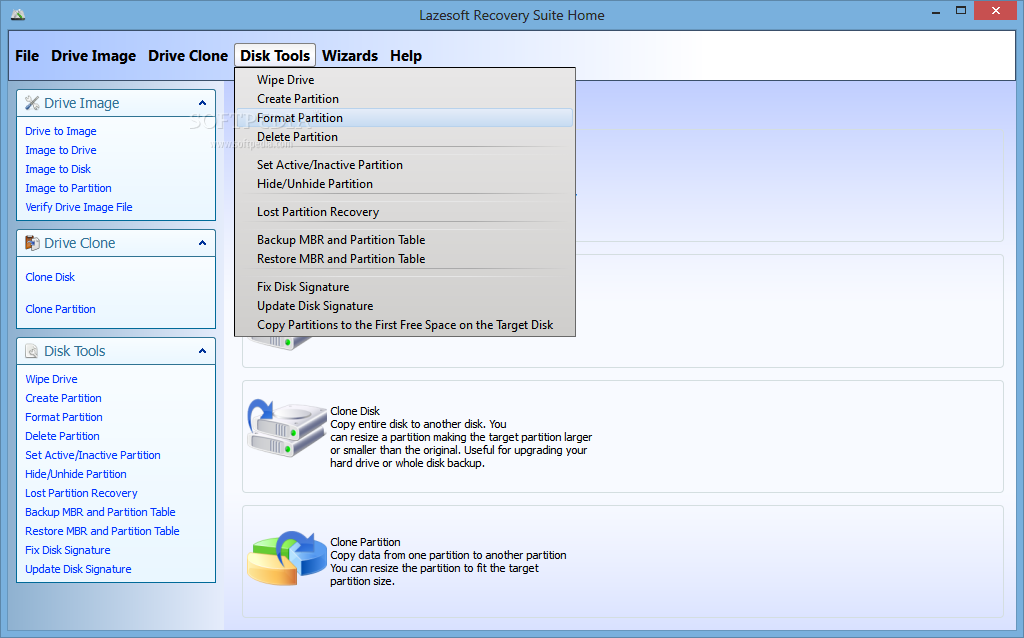The width and height of the screenshot is (1024, 638).
Task: Maximize the Lazesoft Recovery Suite window
Action: [961, 11]
